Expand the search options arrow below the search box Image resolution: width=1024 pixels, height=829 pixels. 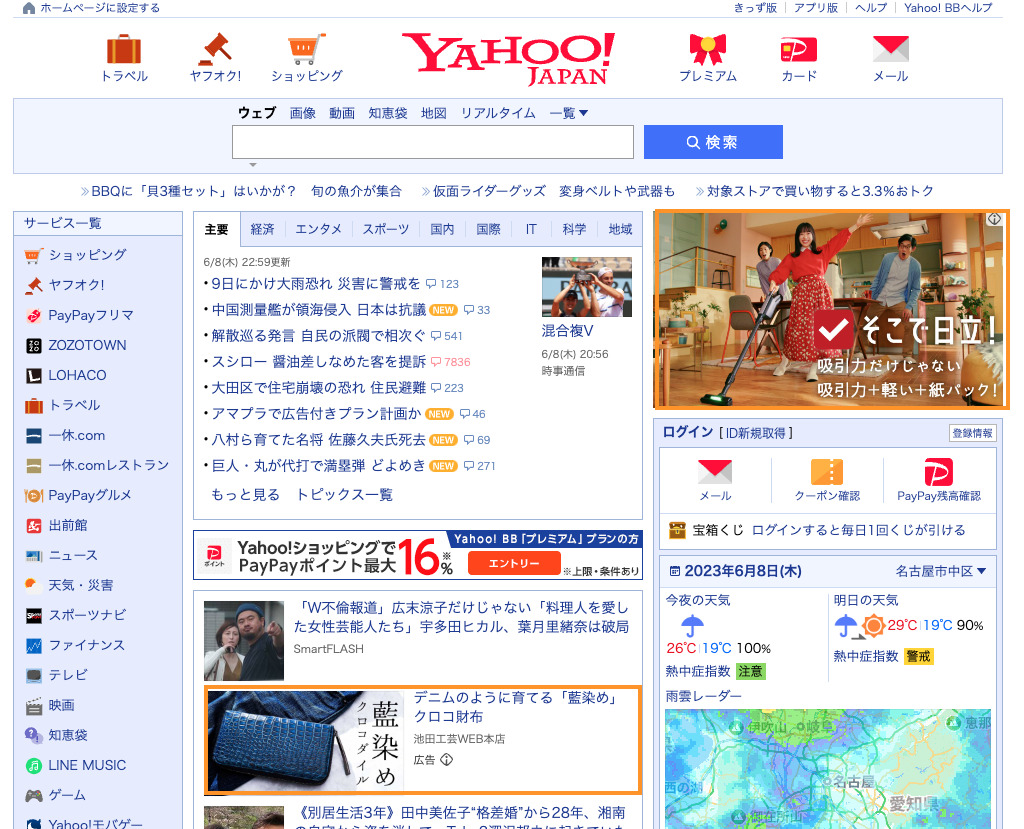coord(253,165)
